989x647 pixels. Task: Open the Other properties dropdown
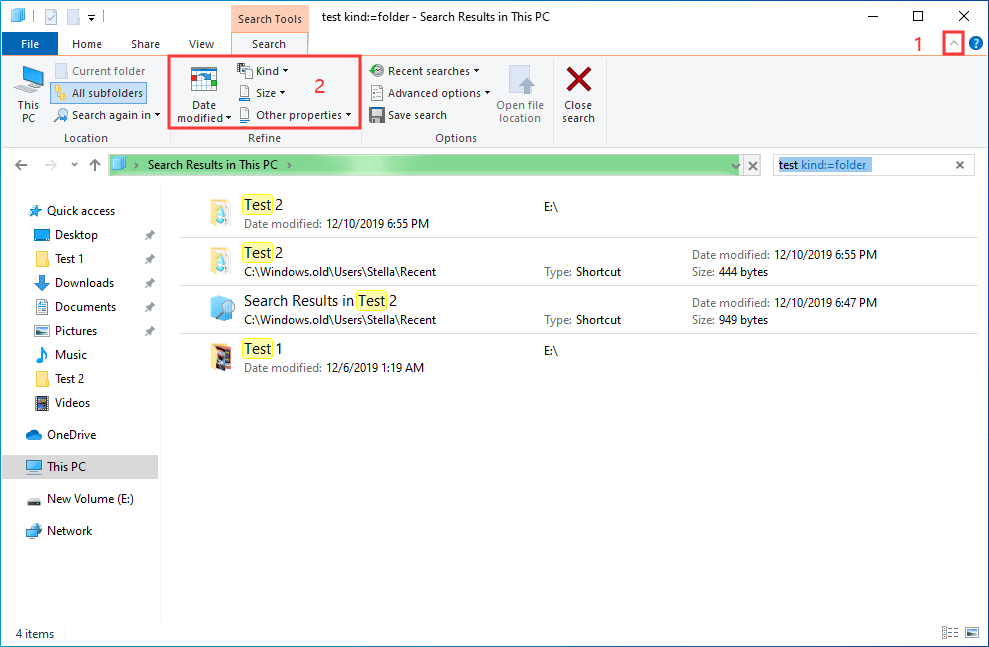point(297,115)
